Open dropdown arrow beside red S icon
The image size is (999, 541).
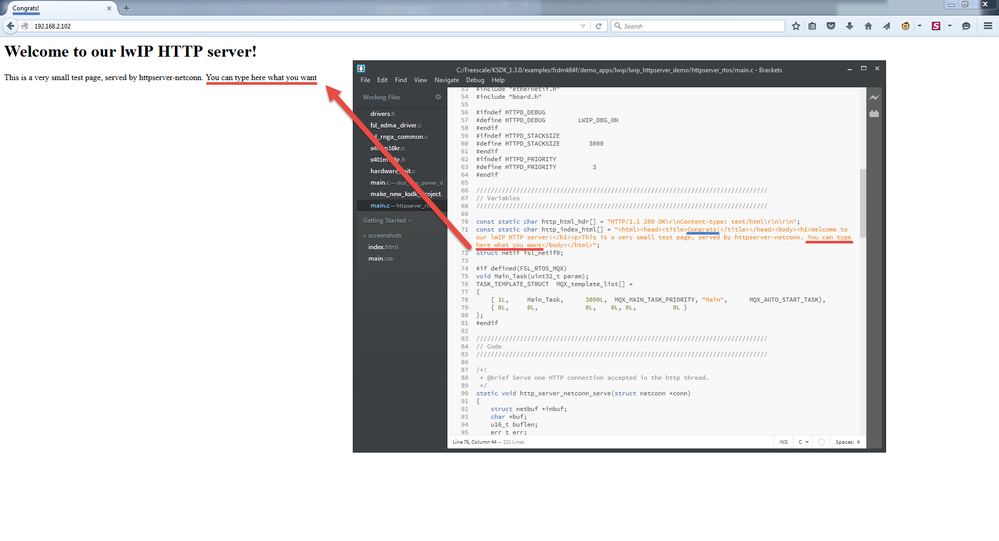point(949,26)
